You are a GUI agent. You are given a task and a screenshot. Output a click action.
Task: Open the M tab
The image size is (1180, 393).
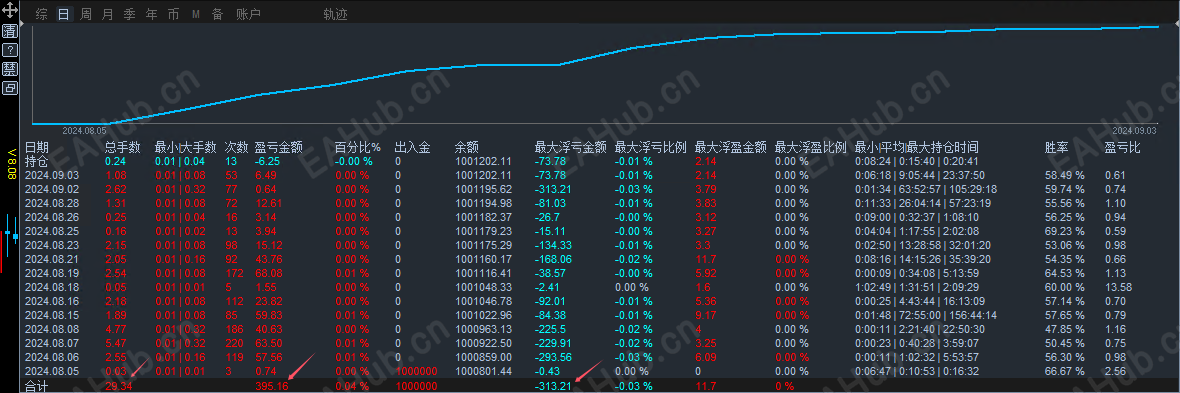pyautogui.click(x=196, y=14)
